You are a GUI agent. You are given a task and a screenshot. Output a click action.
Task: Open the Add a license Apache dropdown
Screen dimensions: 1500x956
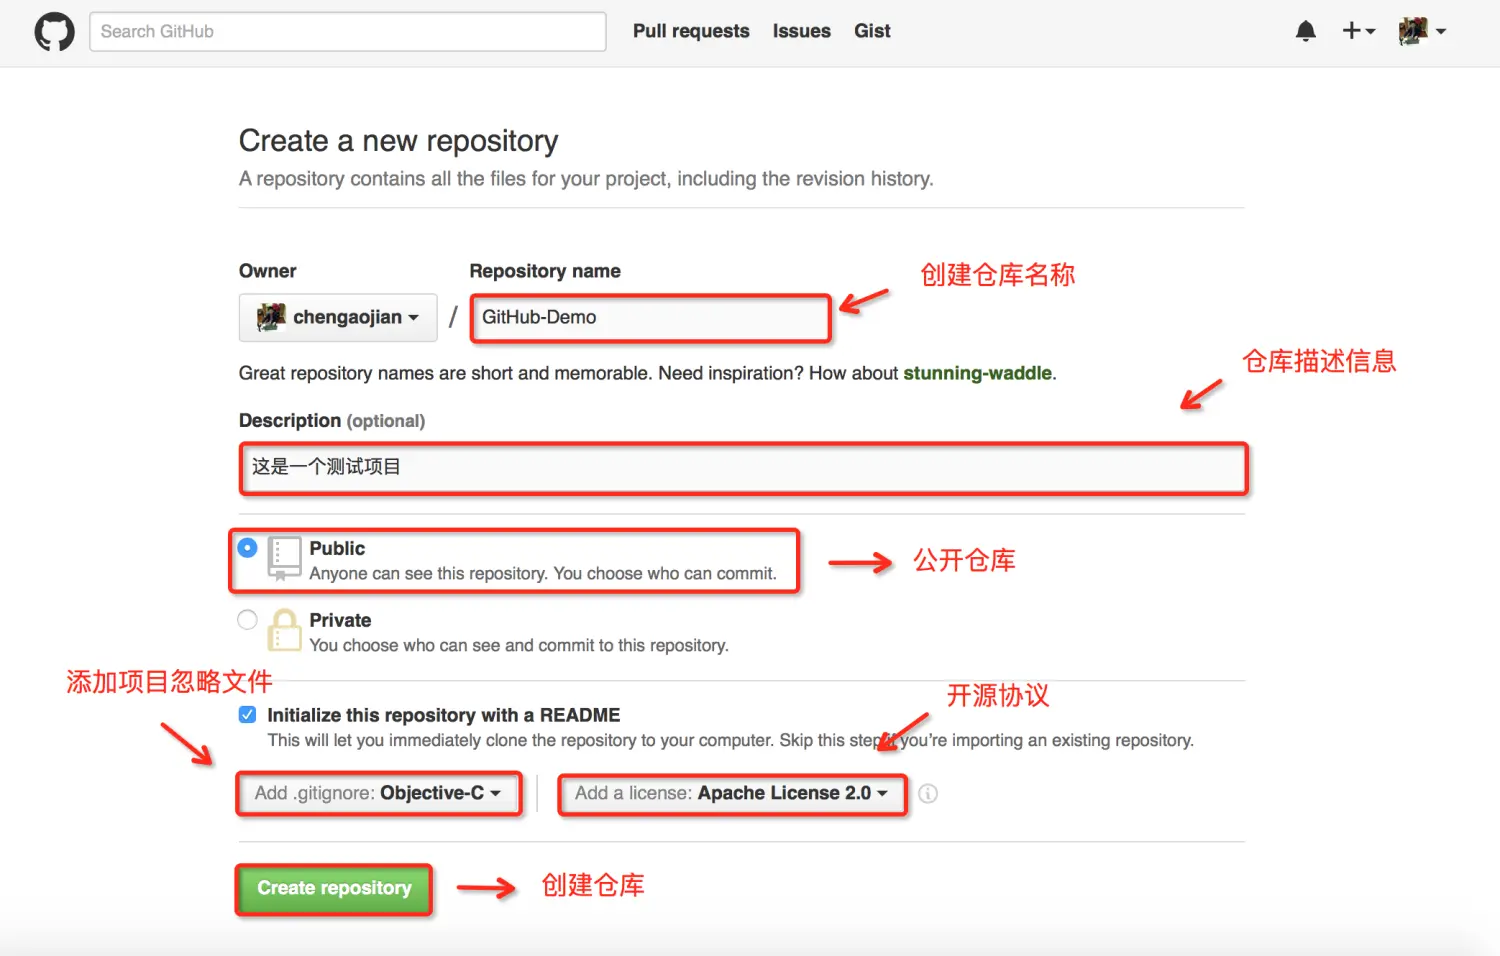[732, 793]
